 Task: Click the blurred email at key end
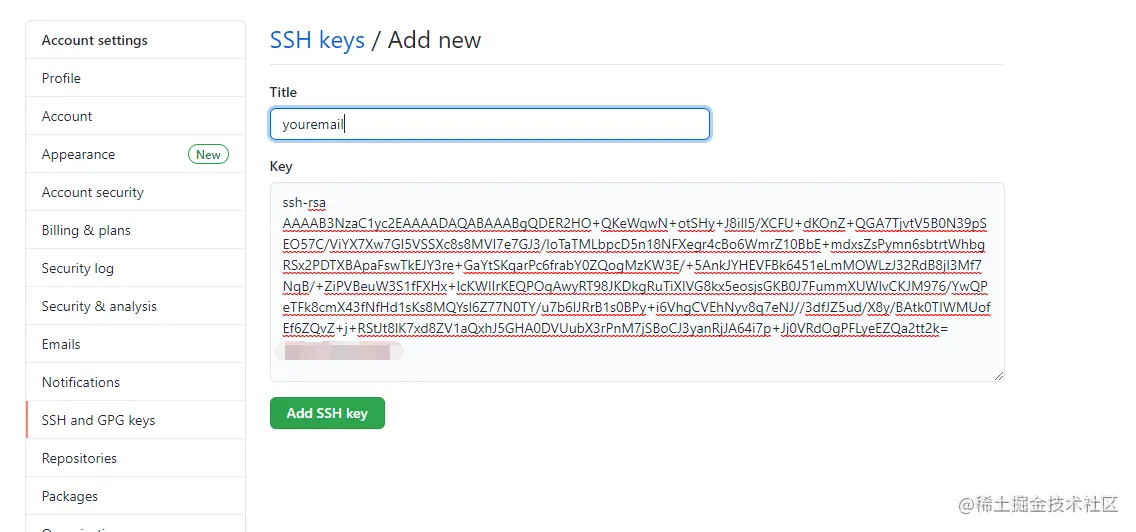click(x=337, y=351)
